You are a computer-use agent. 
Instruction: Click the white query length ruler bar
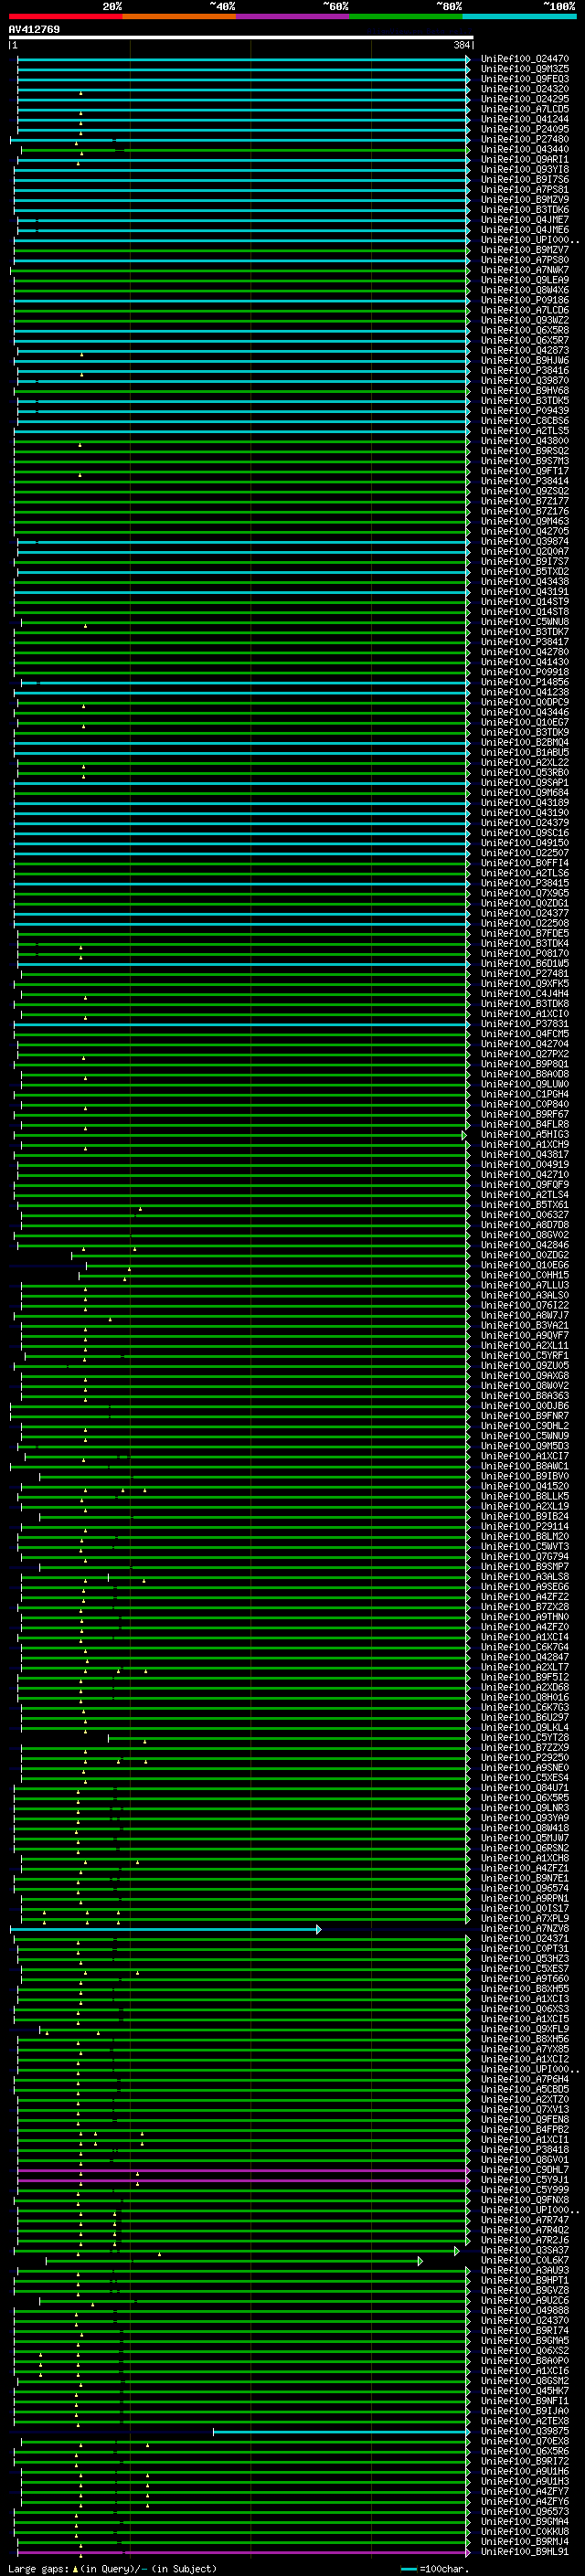pos(241,37)
